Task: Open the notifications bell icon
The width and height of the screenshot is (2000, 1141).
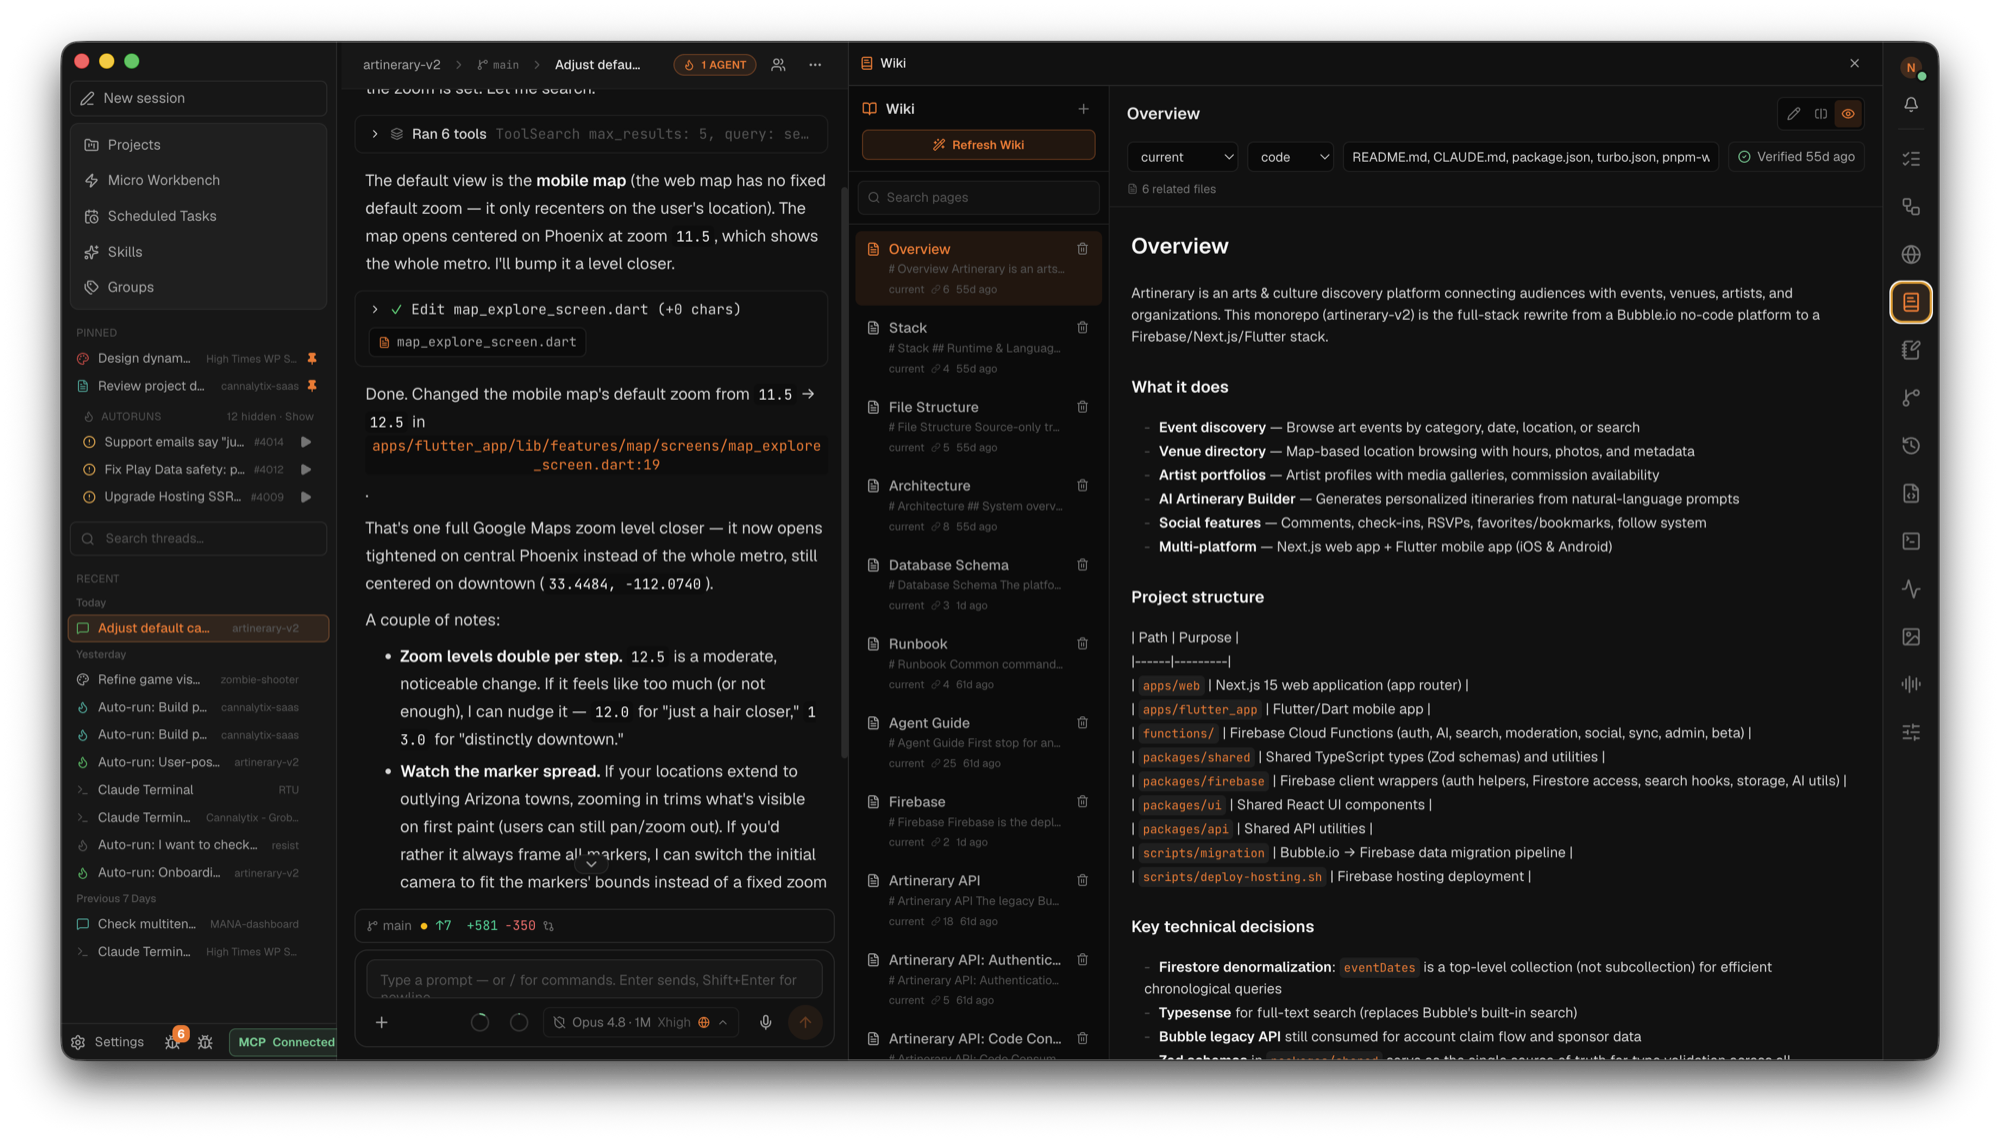Action: coord(1910,105)
